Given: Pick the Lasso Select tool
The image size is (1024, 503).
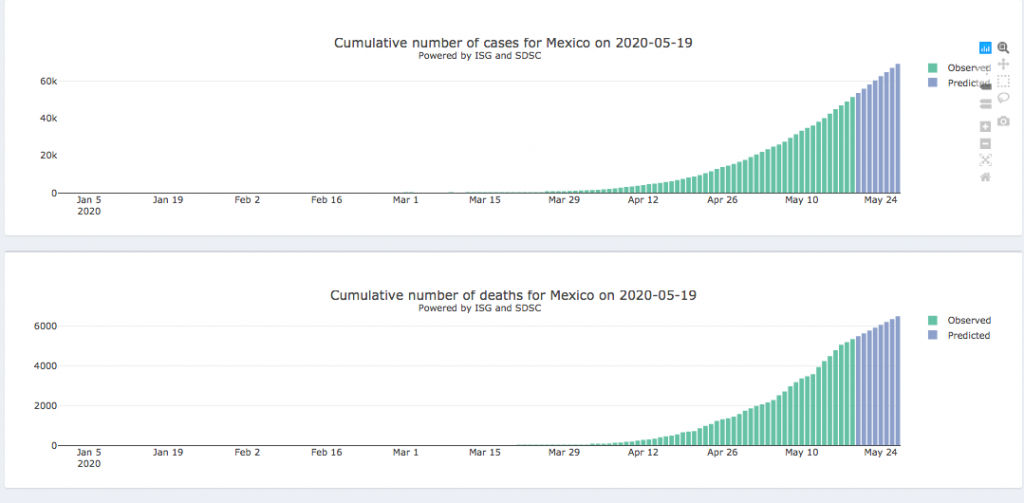Looking at the screenshot, I should click(1003, 98).
